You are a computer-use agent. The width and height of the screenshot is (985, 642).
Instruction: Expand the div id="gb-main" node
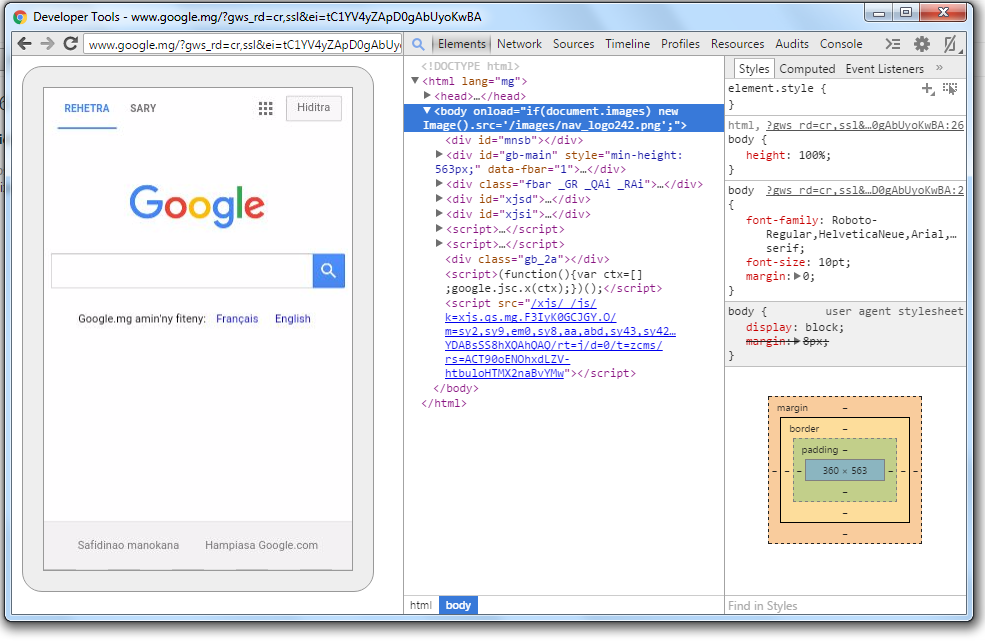[439, 154]
